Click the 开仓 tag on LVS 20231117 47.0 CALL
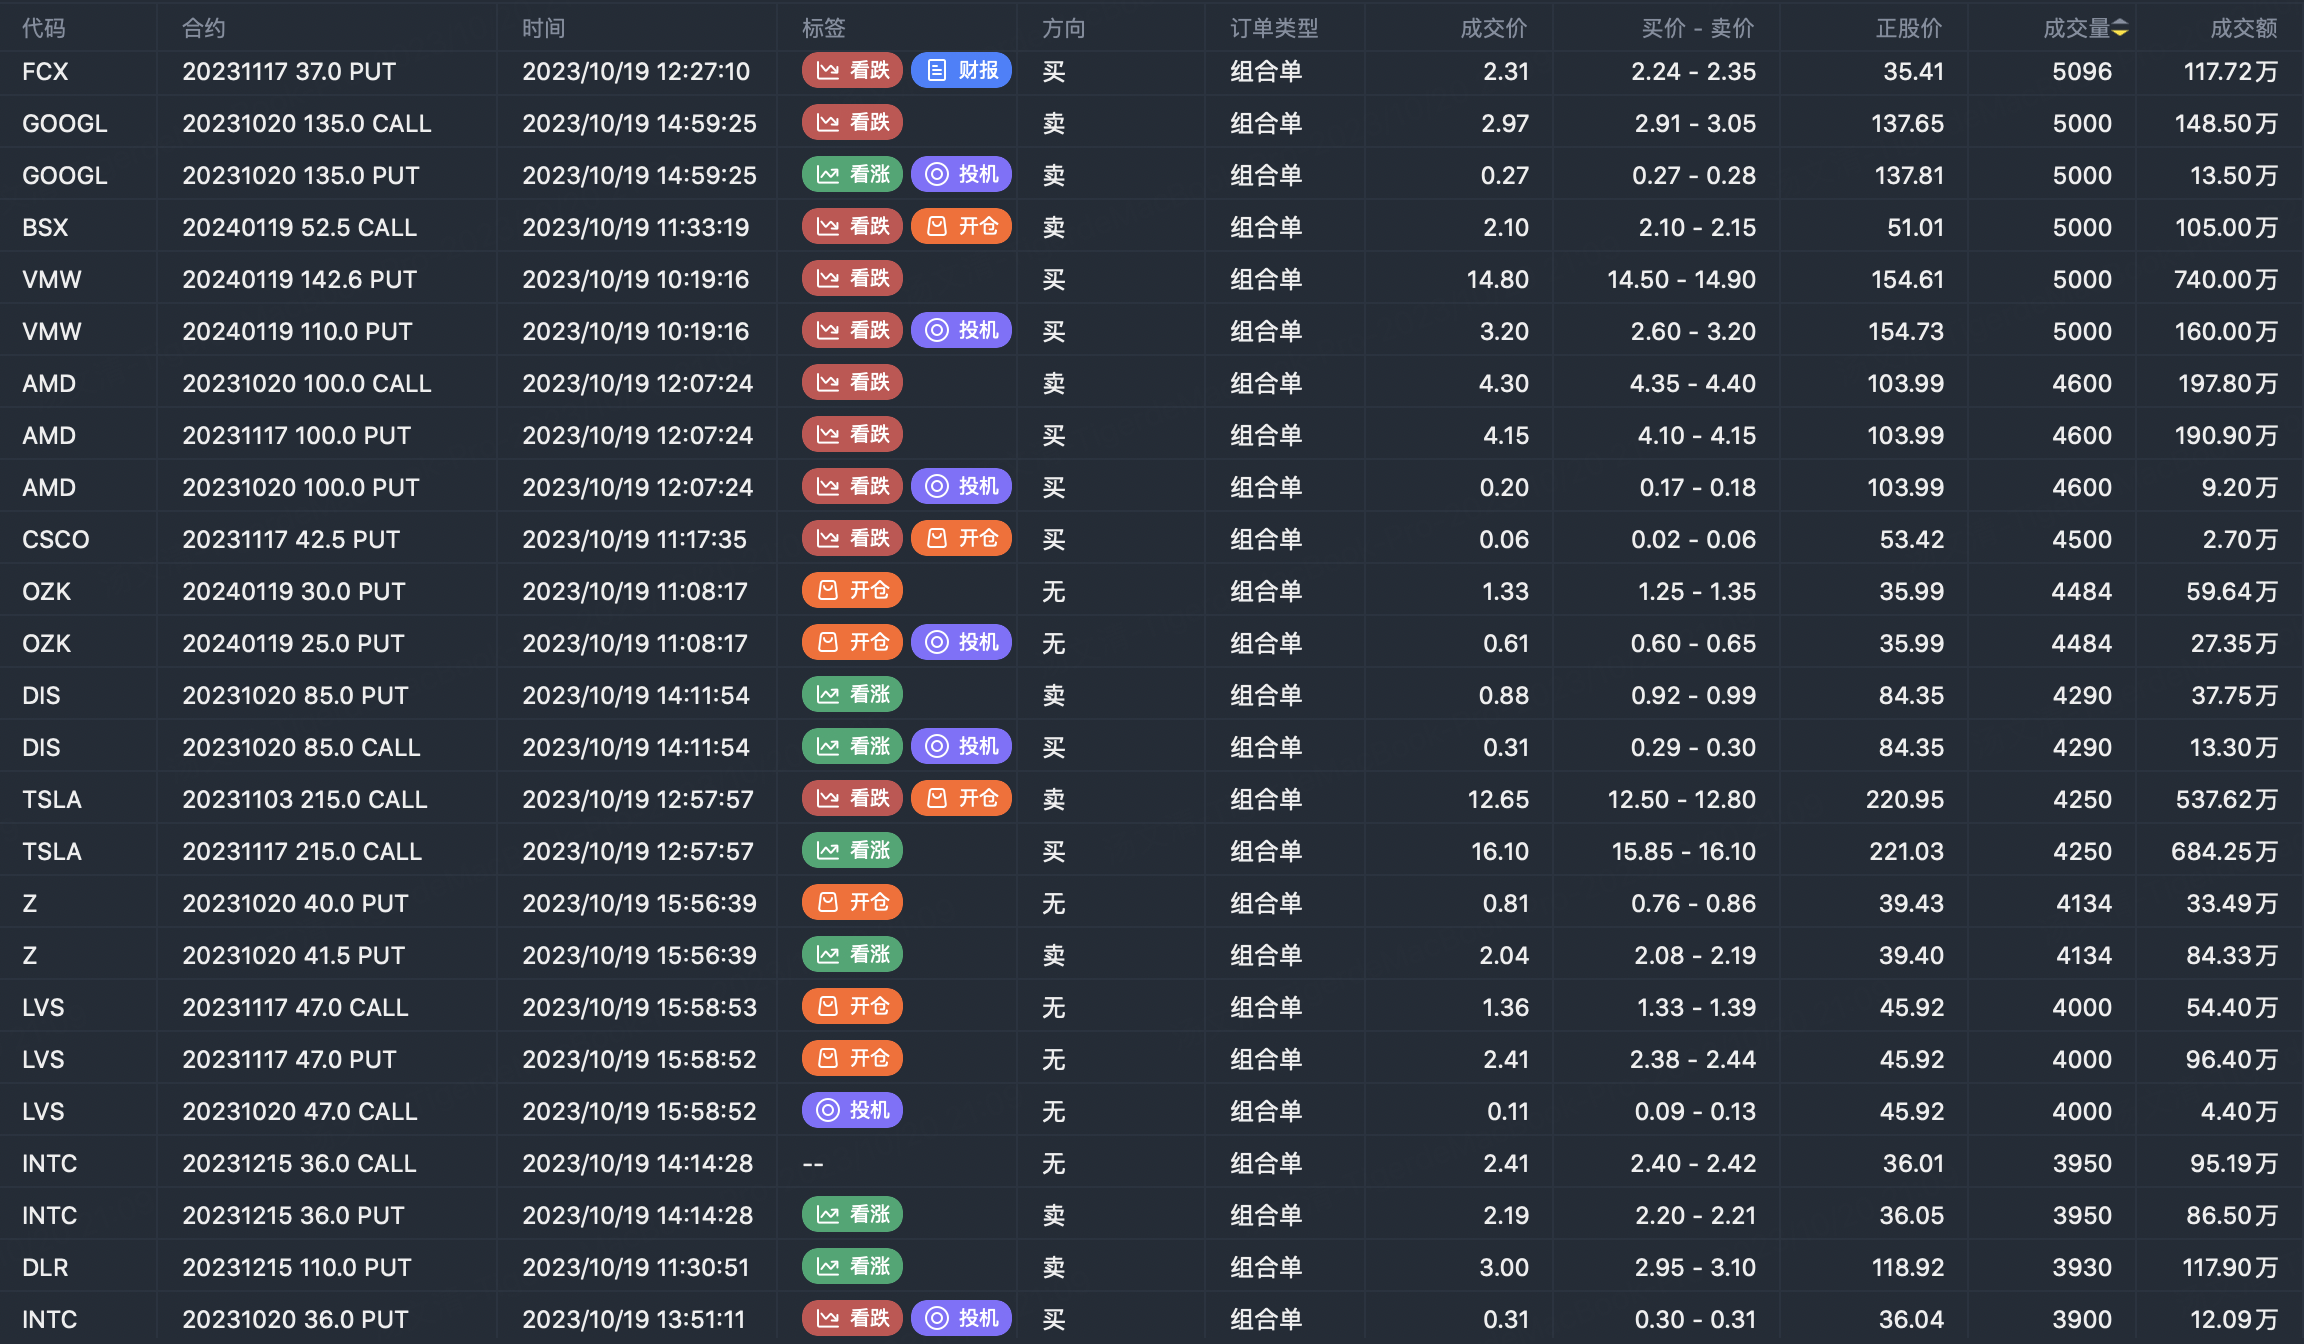This screenshot has height=1344, width=2304. tap(852, 1007)
